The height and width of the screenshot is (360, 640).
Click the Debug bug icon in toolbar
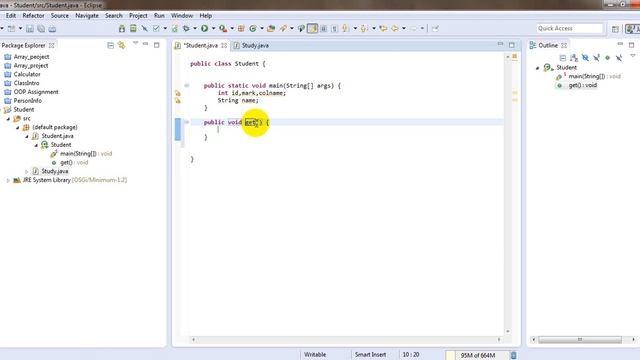pyautogui.click(x=186, y=28)
